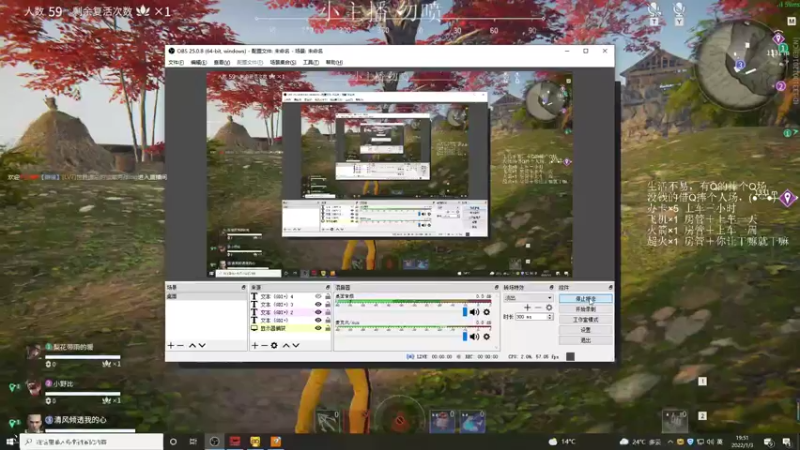Select the scene entry in Scenes list
Screen dimensions: 800x450
coord(206,296)
